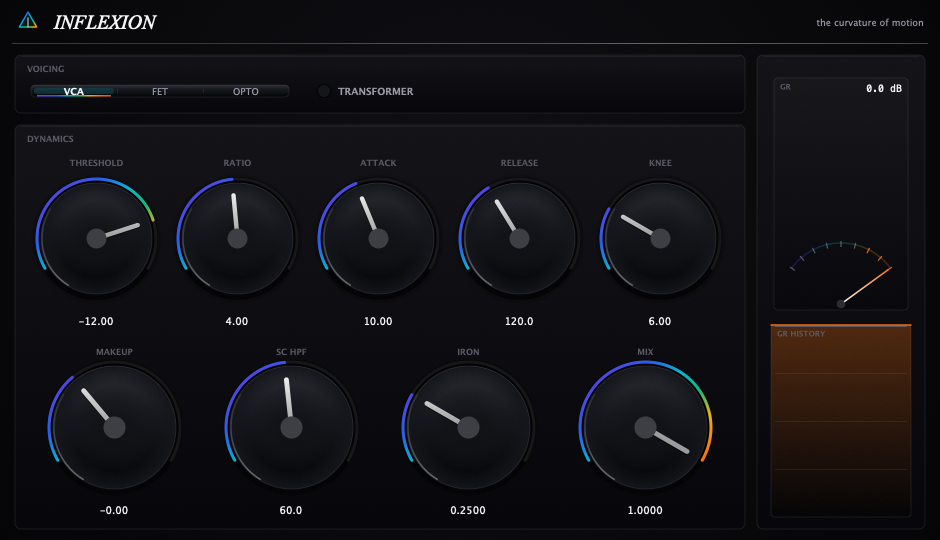Click the release value 120.0

(519, 321)
